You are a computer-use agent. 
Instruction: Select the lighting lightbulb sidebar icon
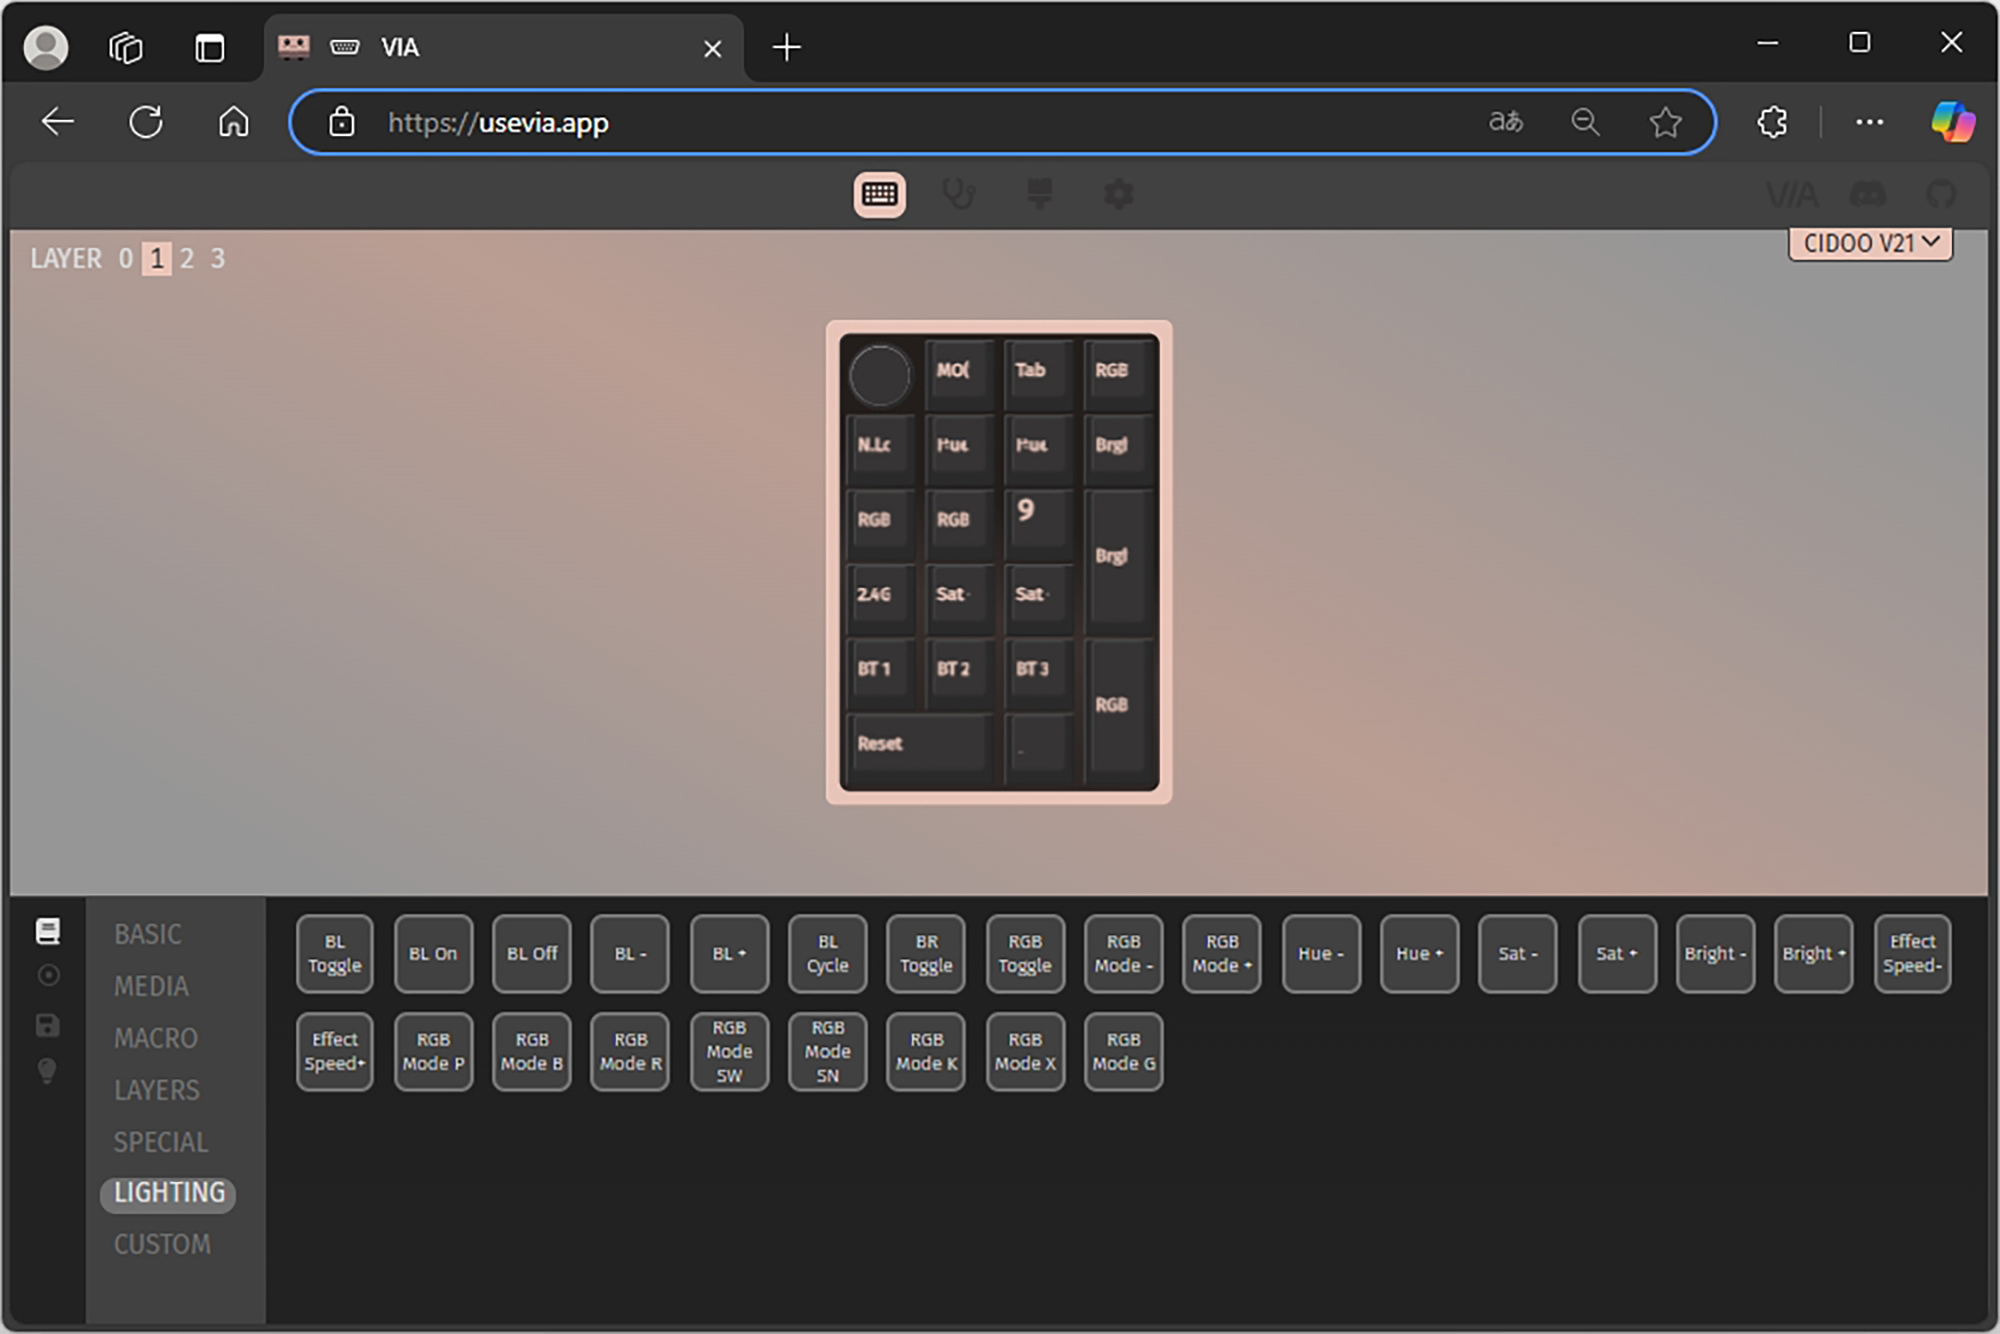pyautogui.click(x=47, y=1071)
